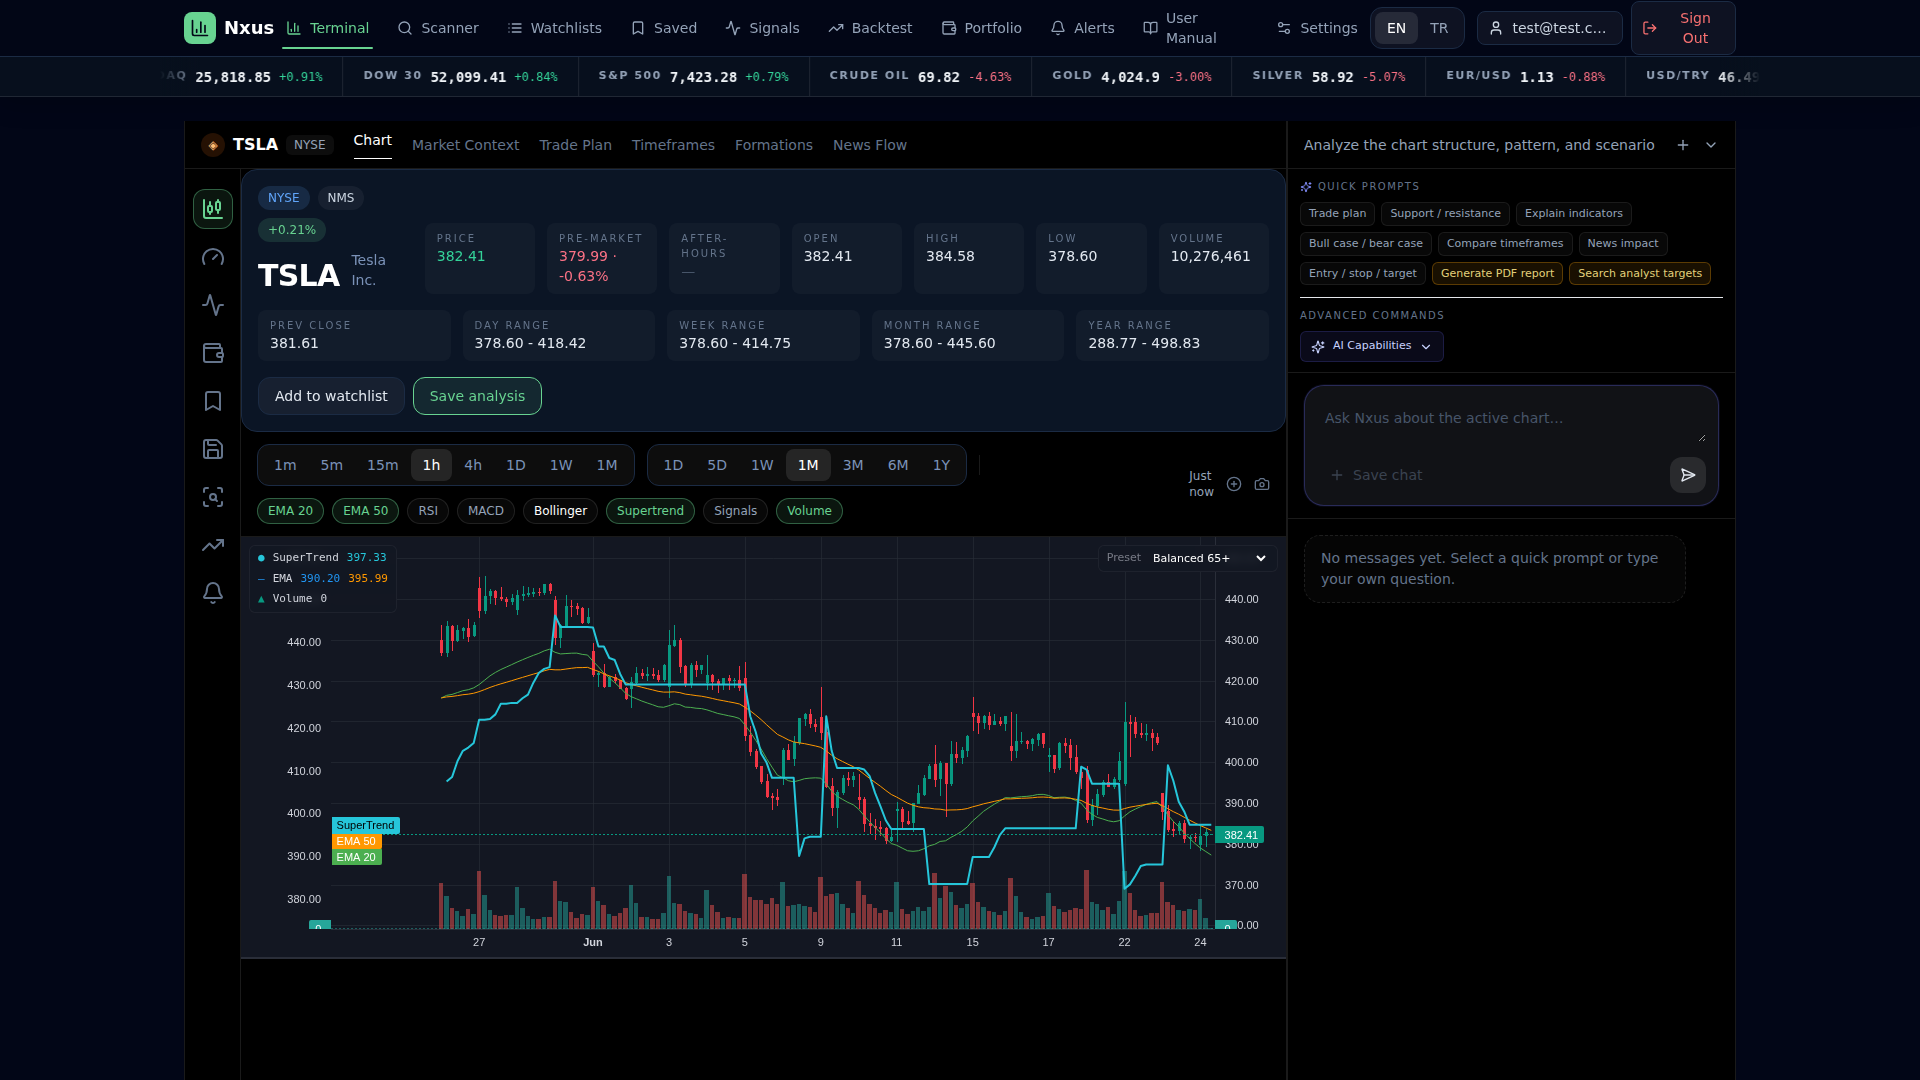Open the bell alerts sidebar icon
This screenshot has width=1920, height=1080.
(x=213, y=593)
